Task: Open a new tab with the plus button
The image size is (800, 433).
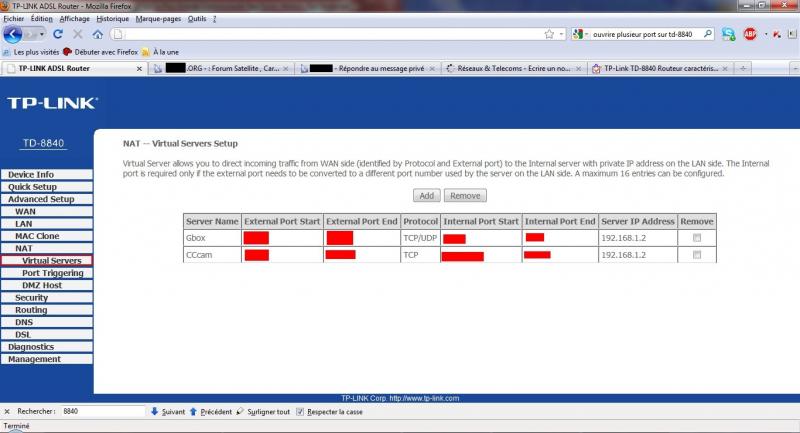Action: pyautogui.click(x=743, y=68)
